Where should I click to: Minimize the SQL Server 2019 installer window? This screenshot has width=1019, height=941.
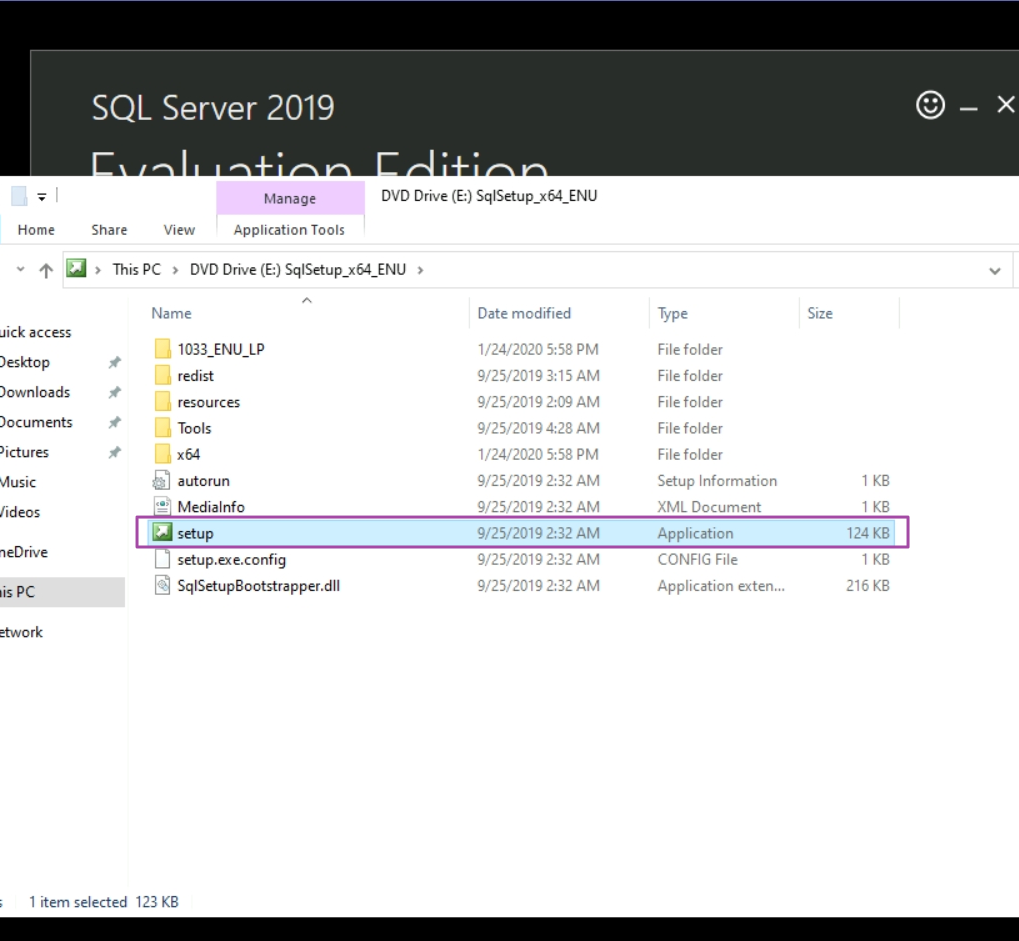click(968, 109)
